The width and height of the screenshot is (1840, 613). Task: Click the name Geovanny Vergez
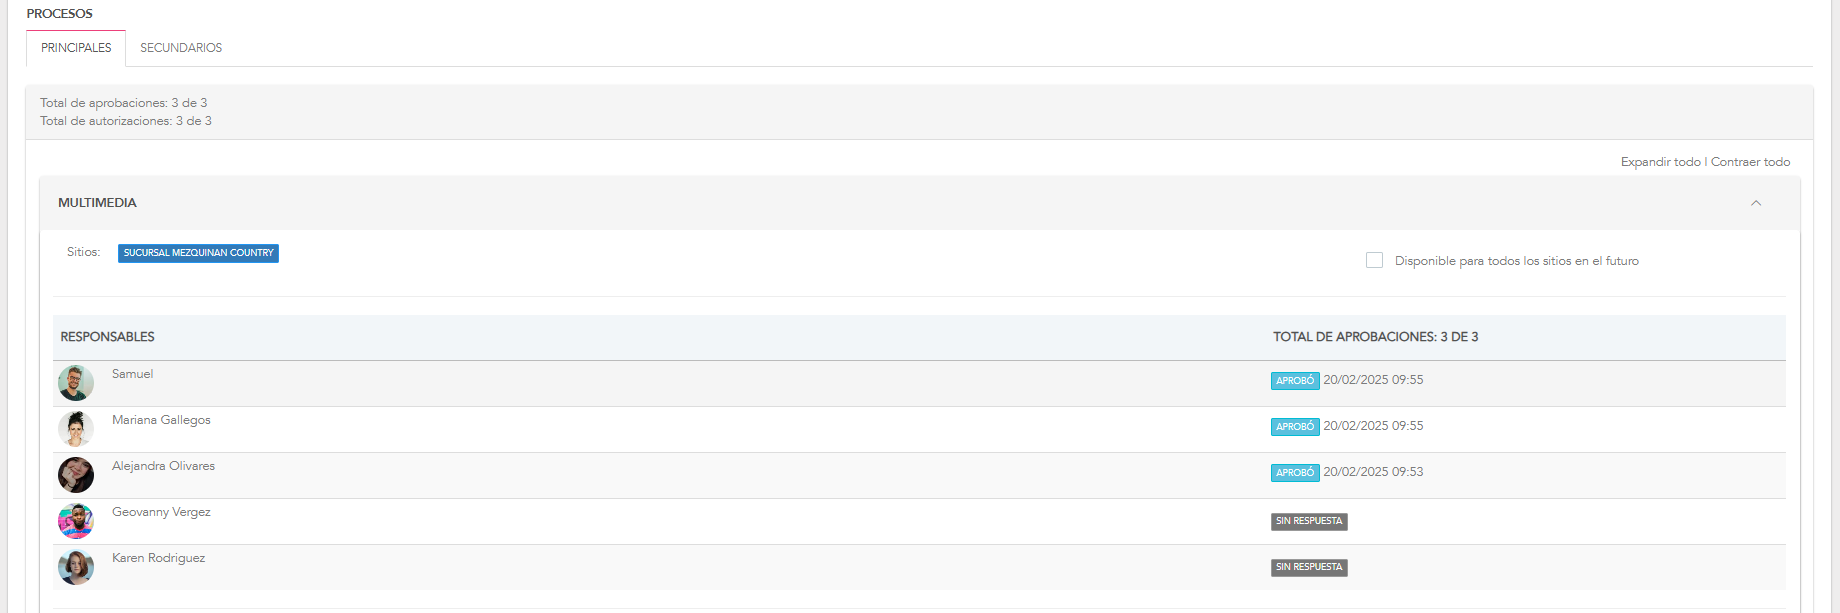tap(161, 512)
